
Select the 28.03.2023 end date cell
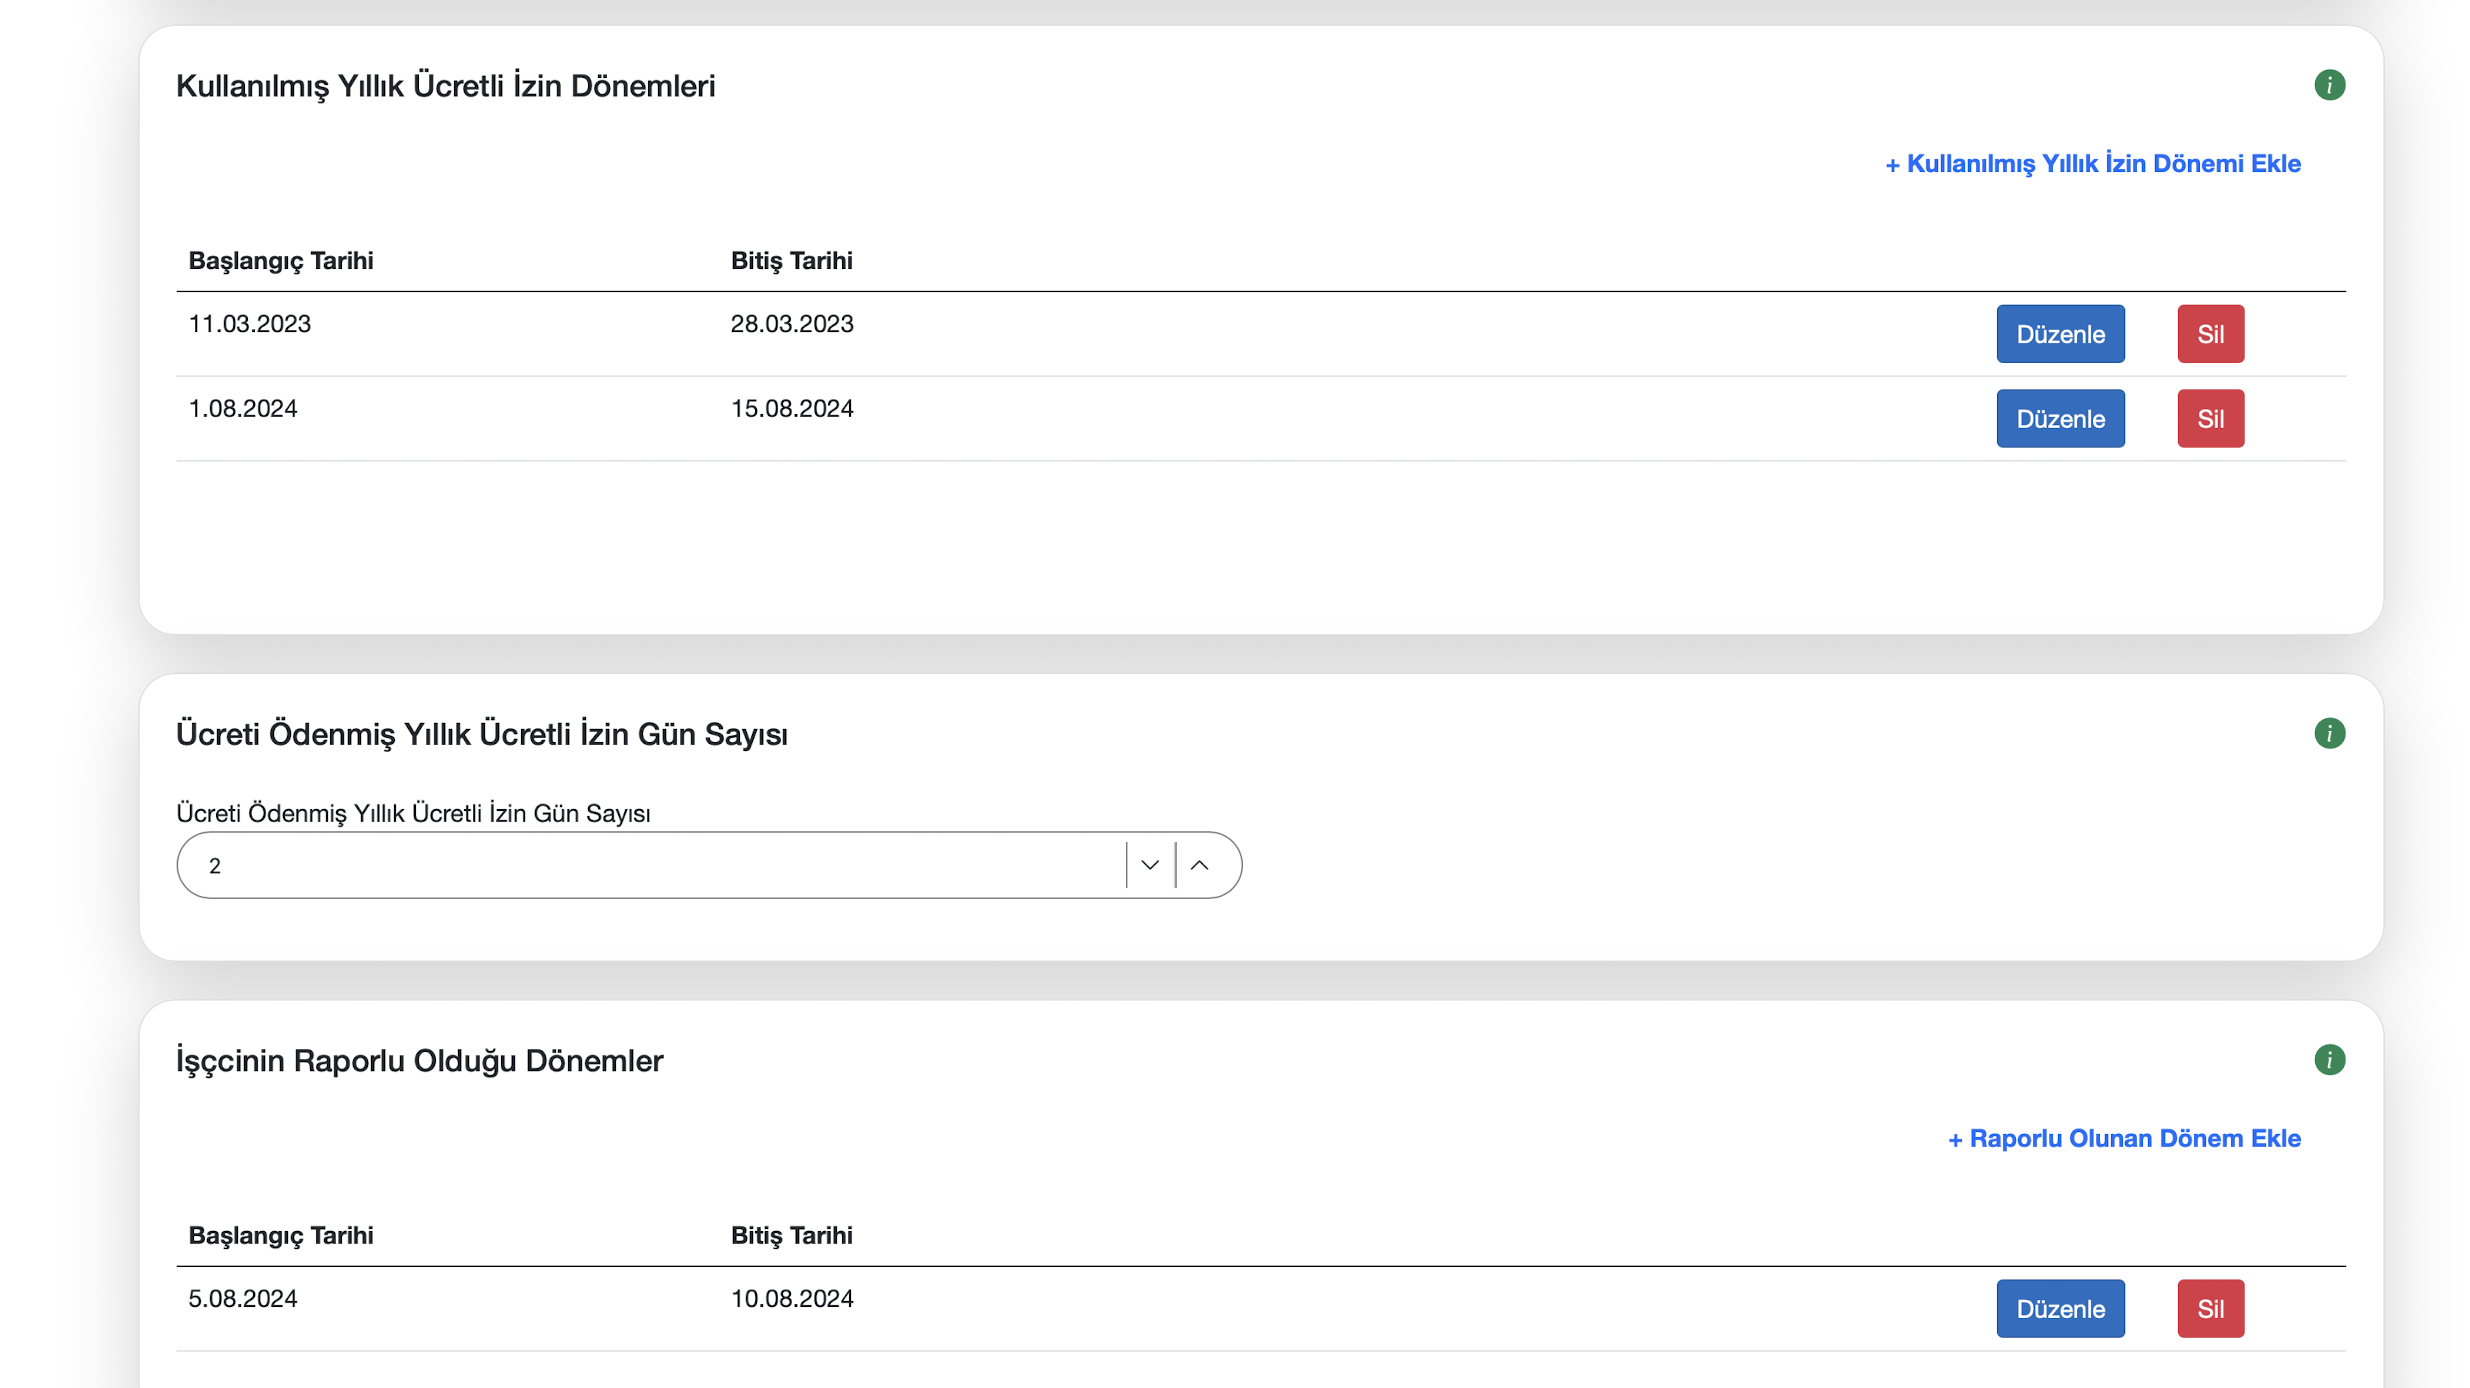[791, 324]
